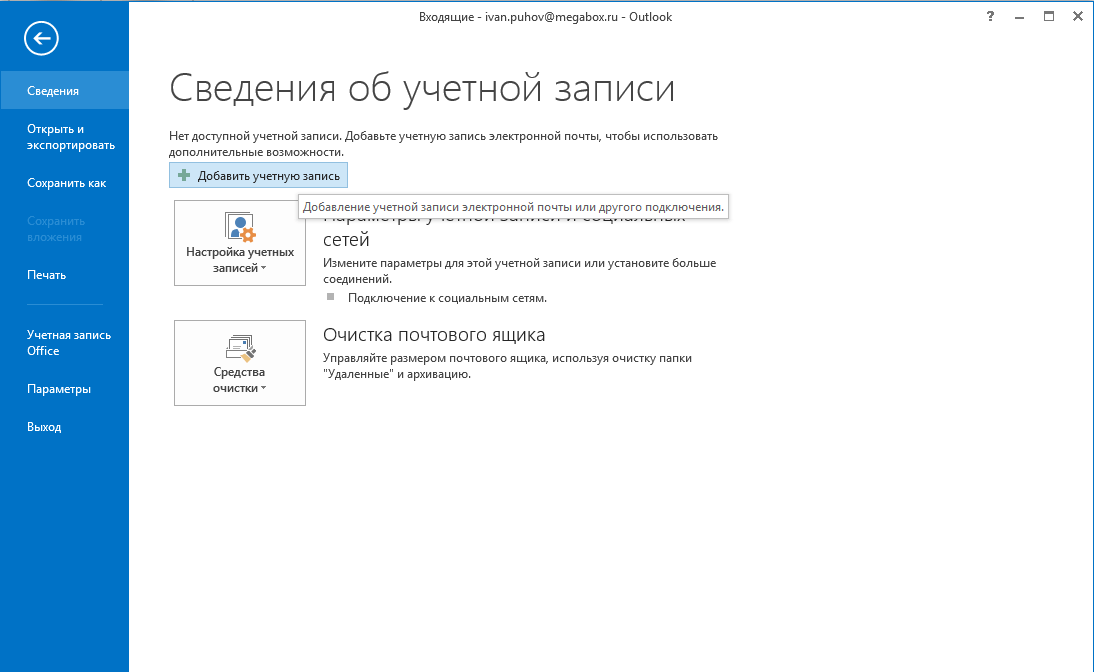Click the green plus icon for adding account
The width and height of the screenshot is (1094, 672).
pyautogui.click(x=183, y=176)
